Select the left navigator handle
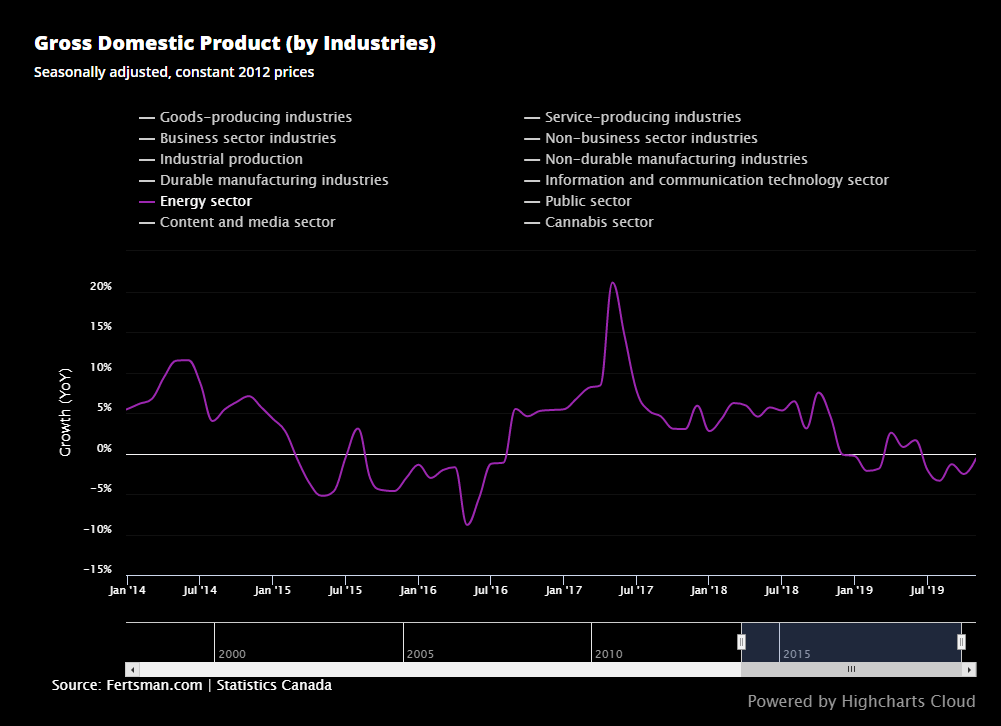The height and width of the screenshot is (726, 1001). coord(742,640)
